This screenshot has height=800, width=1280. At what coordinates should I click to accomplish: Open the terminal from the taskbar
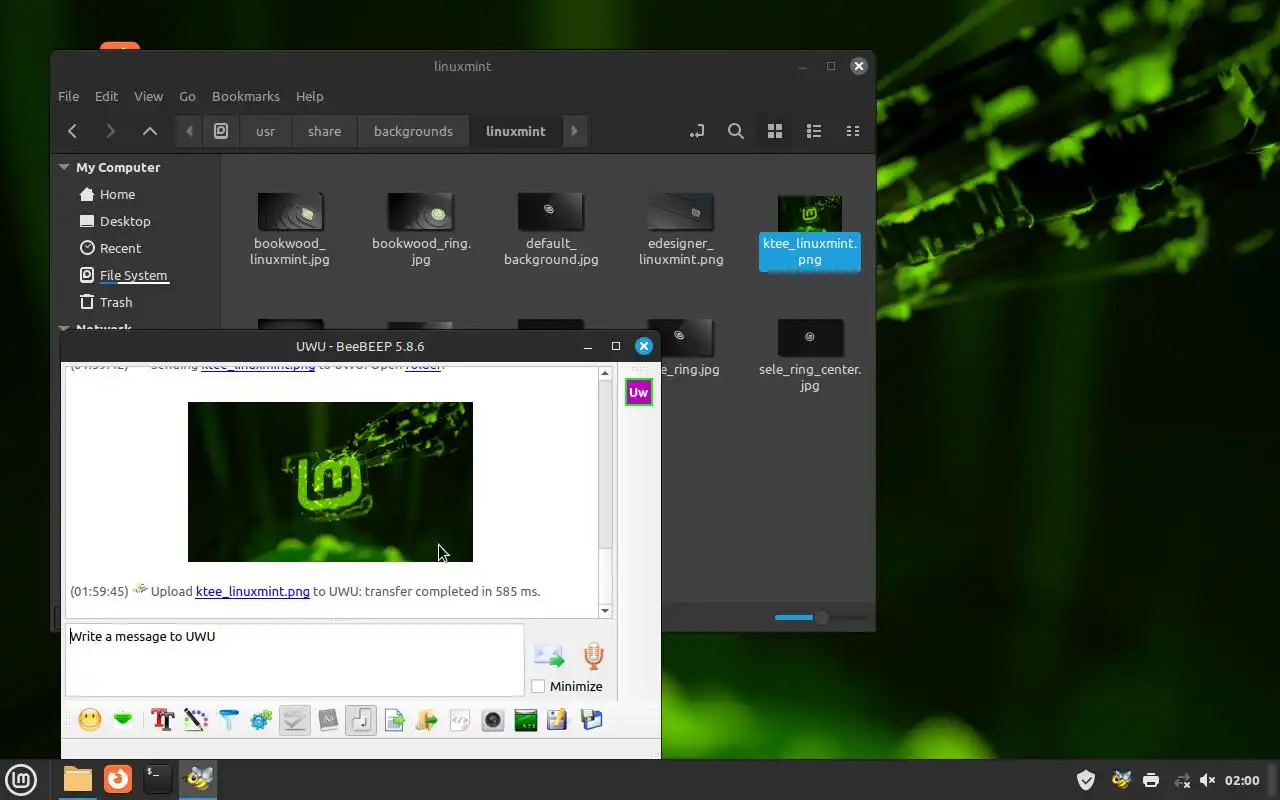[x=157, y=778]
